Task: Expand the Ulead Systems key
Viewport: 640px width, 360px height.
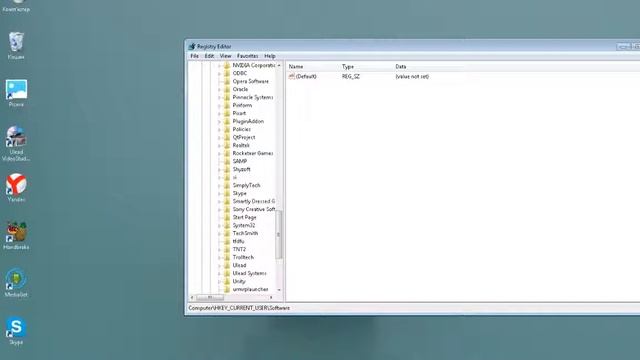Action: point(219,273)
